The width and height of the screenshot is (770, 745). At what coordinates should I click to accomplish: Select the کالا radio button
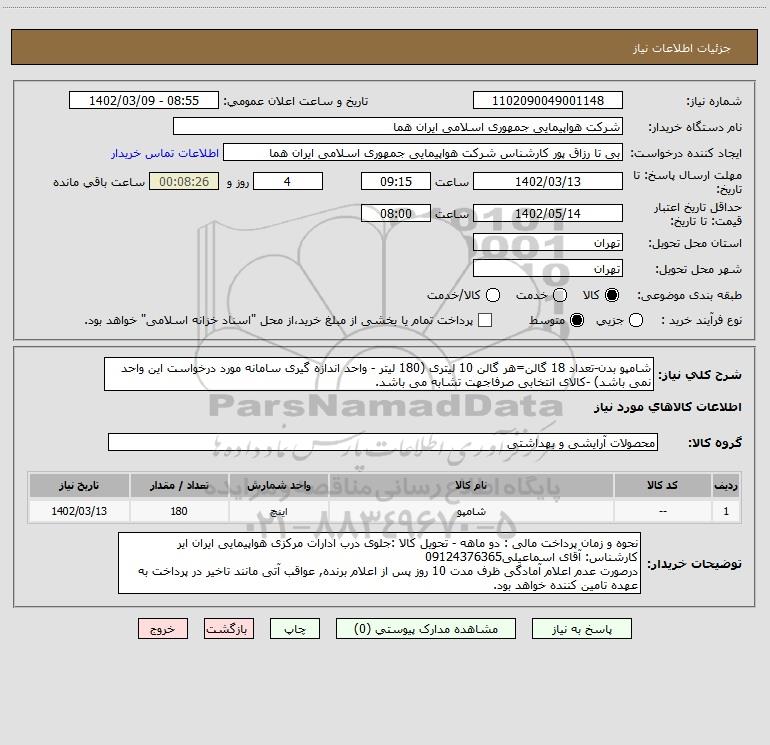click(x=612, y=295)
